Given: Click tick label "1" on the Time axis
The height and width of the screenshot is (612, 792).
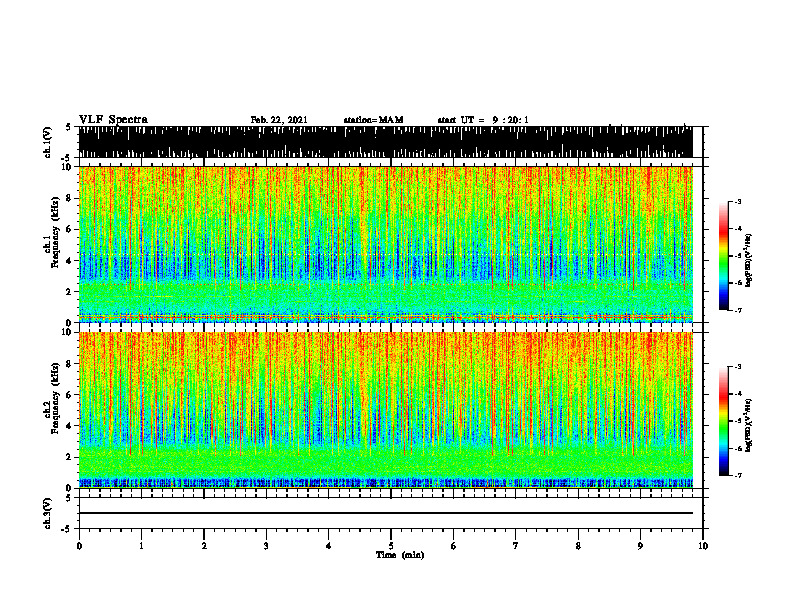Looking at the screenshot, I should [141, 546].
